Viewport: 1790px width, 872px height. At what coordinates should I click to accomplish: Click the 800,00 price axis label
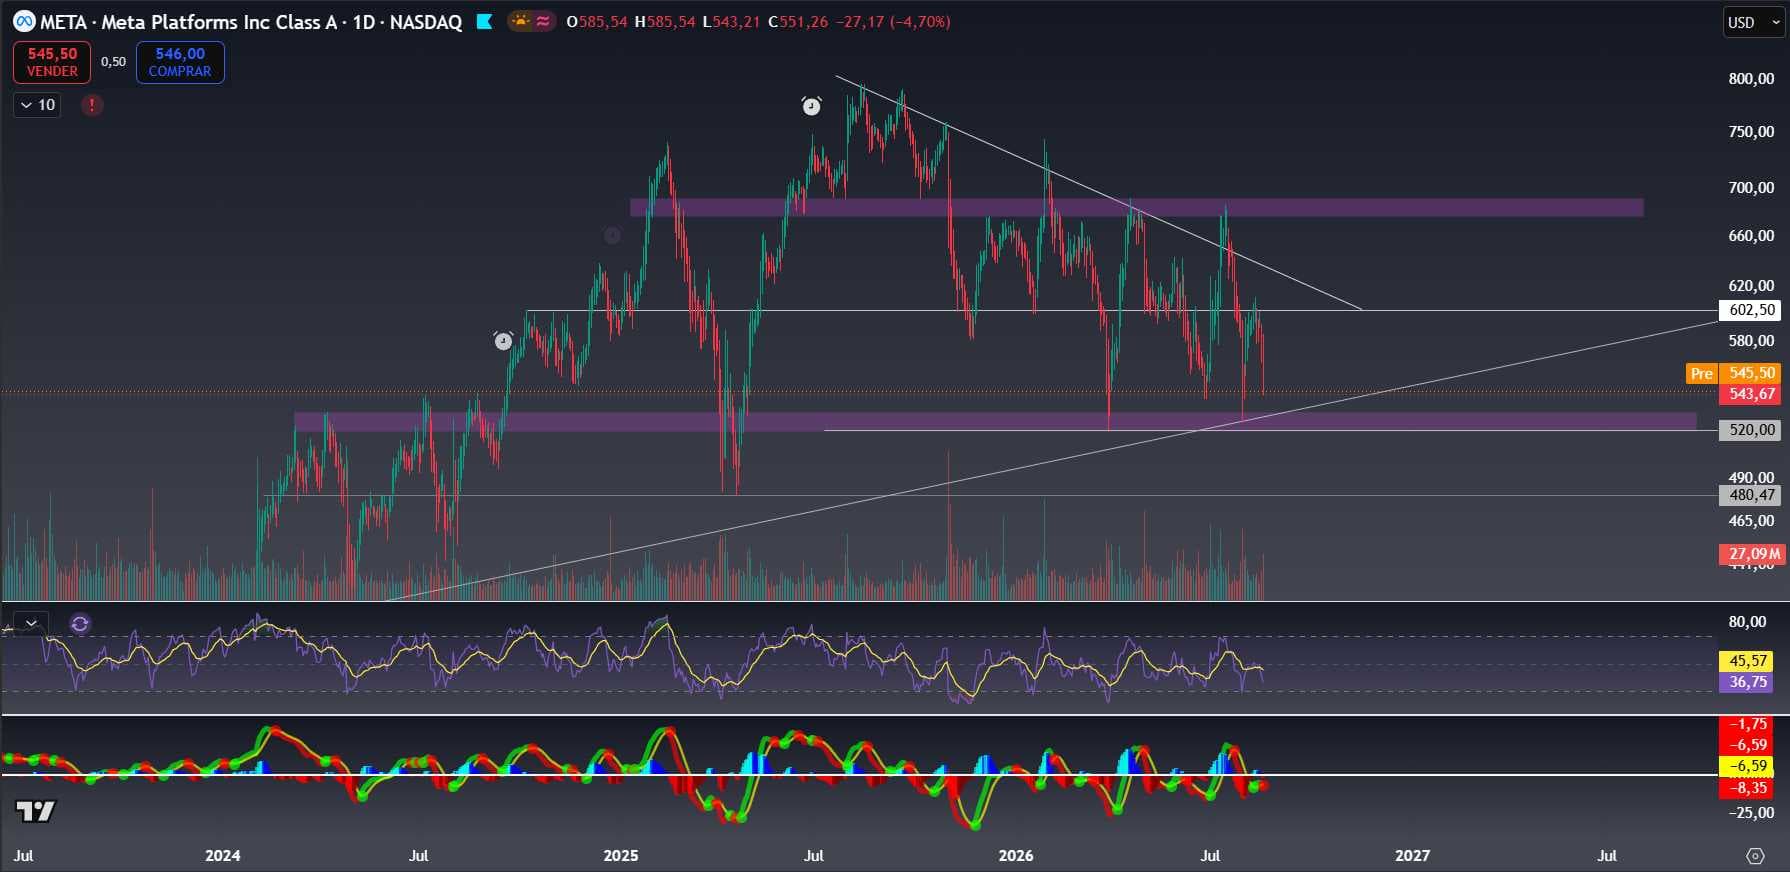[1752, 79]
